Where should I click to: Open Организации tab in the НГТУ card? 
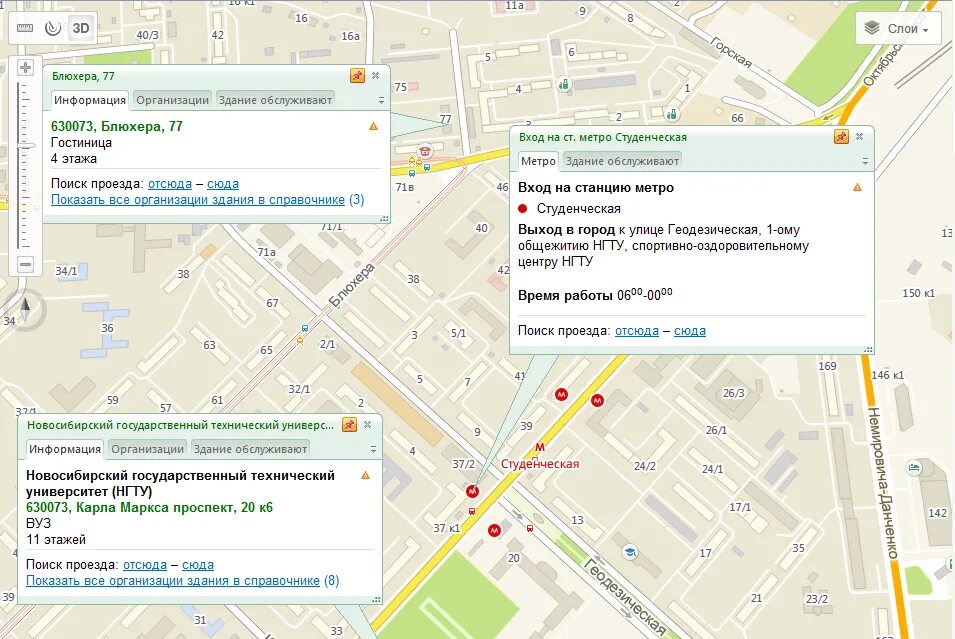147,449
